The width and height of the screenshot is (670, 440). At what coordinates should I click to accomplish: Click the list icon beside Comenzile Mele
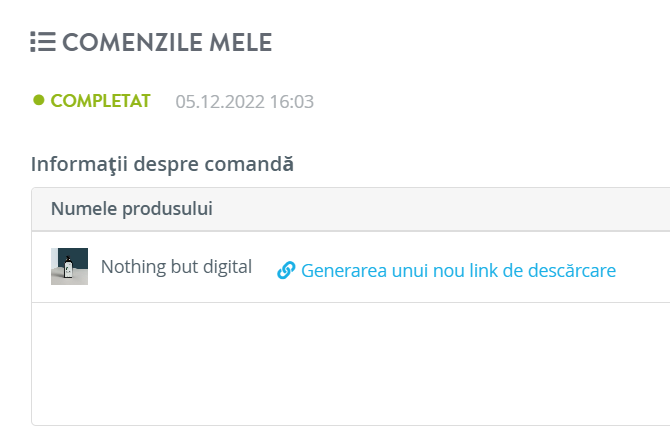pyautogui.click(x=43, y=42)
